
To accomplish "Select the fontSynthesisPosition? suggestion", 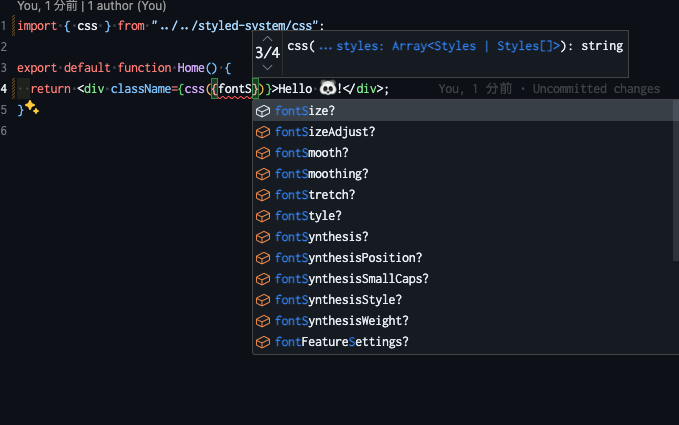I will pyautogui.click(x=463, y=258).
